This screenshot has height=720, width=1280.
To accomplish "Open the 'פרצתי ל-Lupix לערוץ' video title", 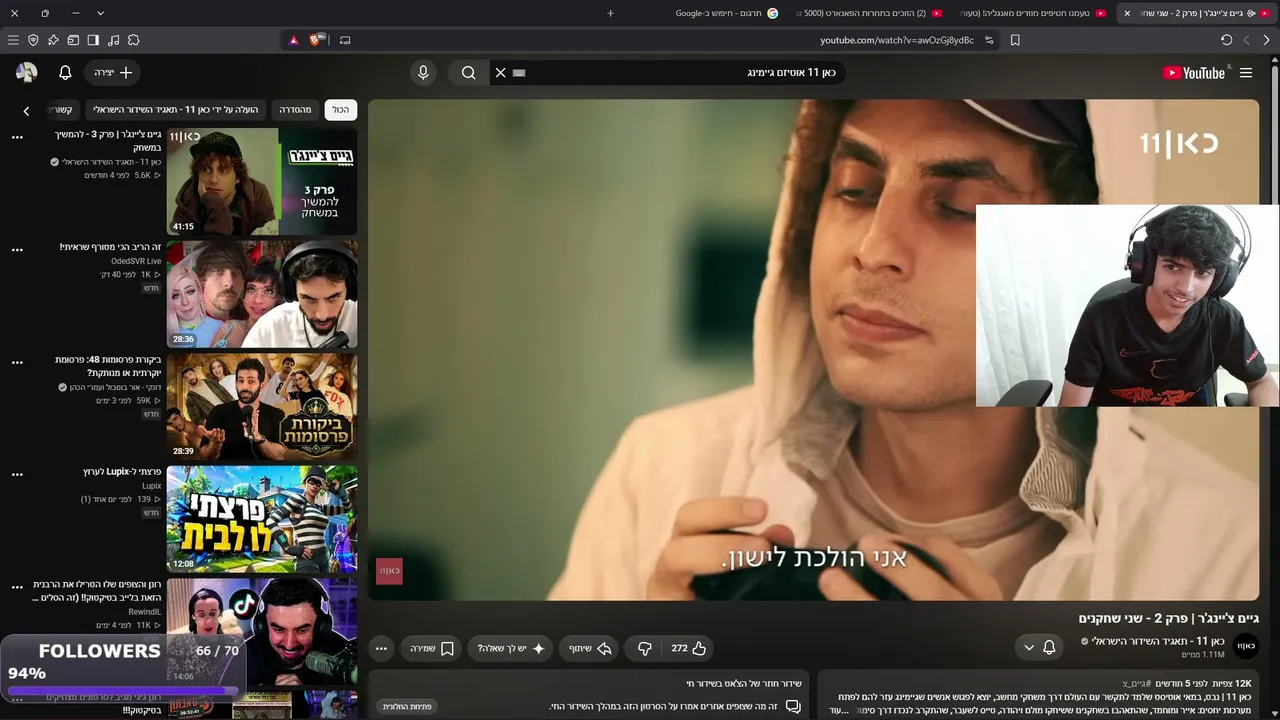I will pyautogui.click(x=122, y=472).
